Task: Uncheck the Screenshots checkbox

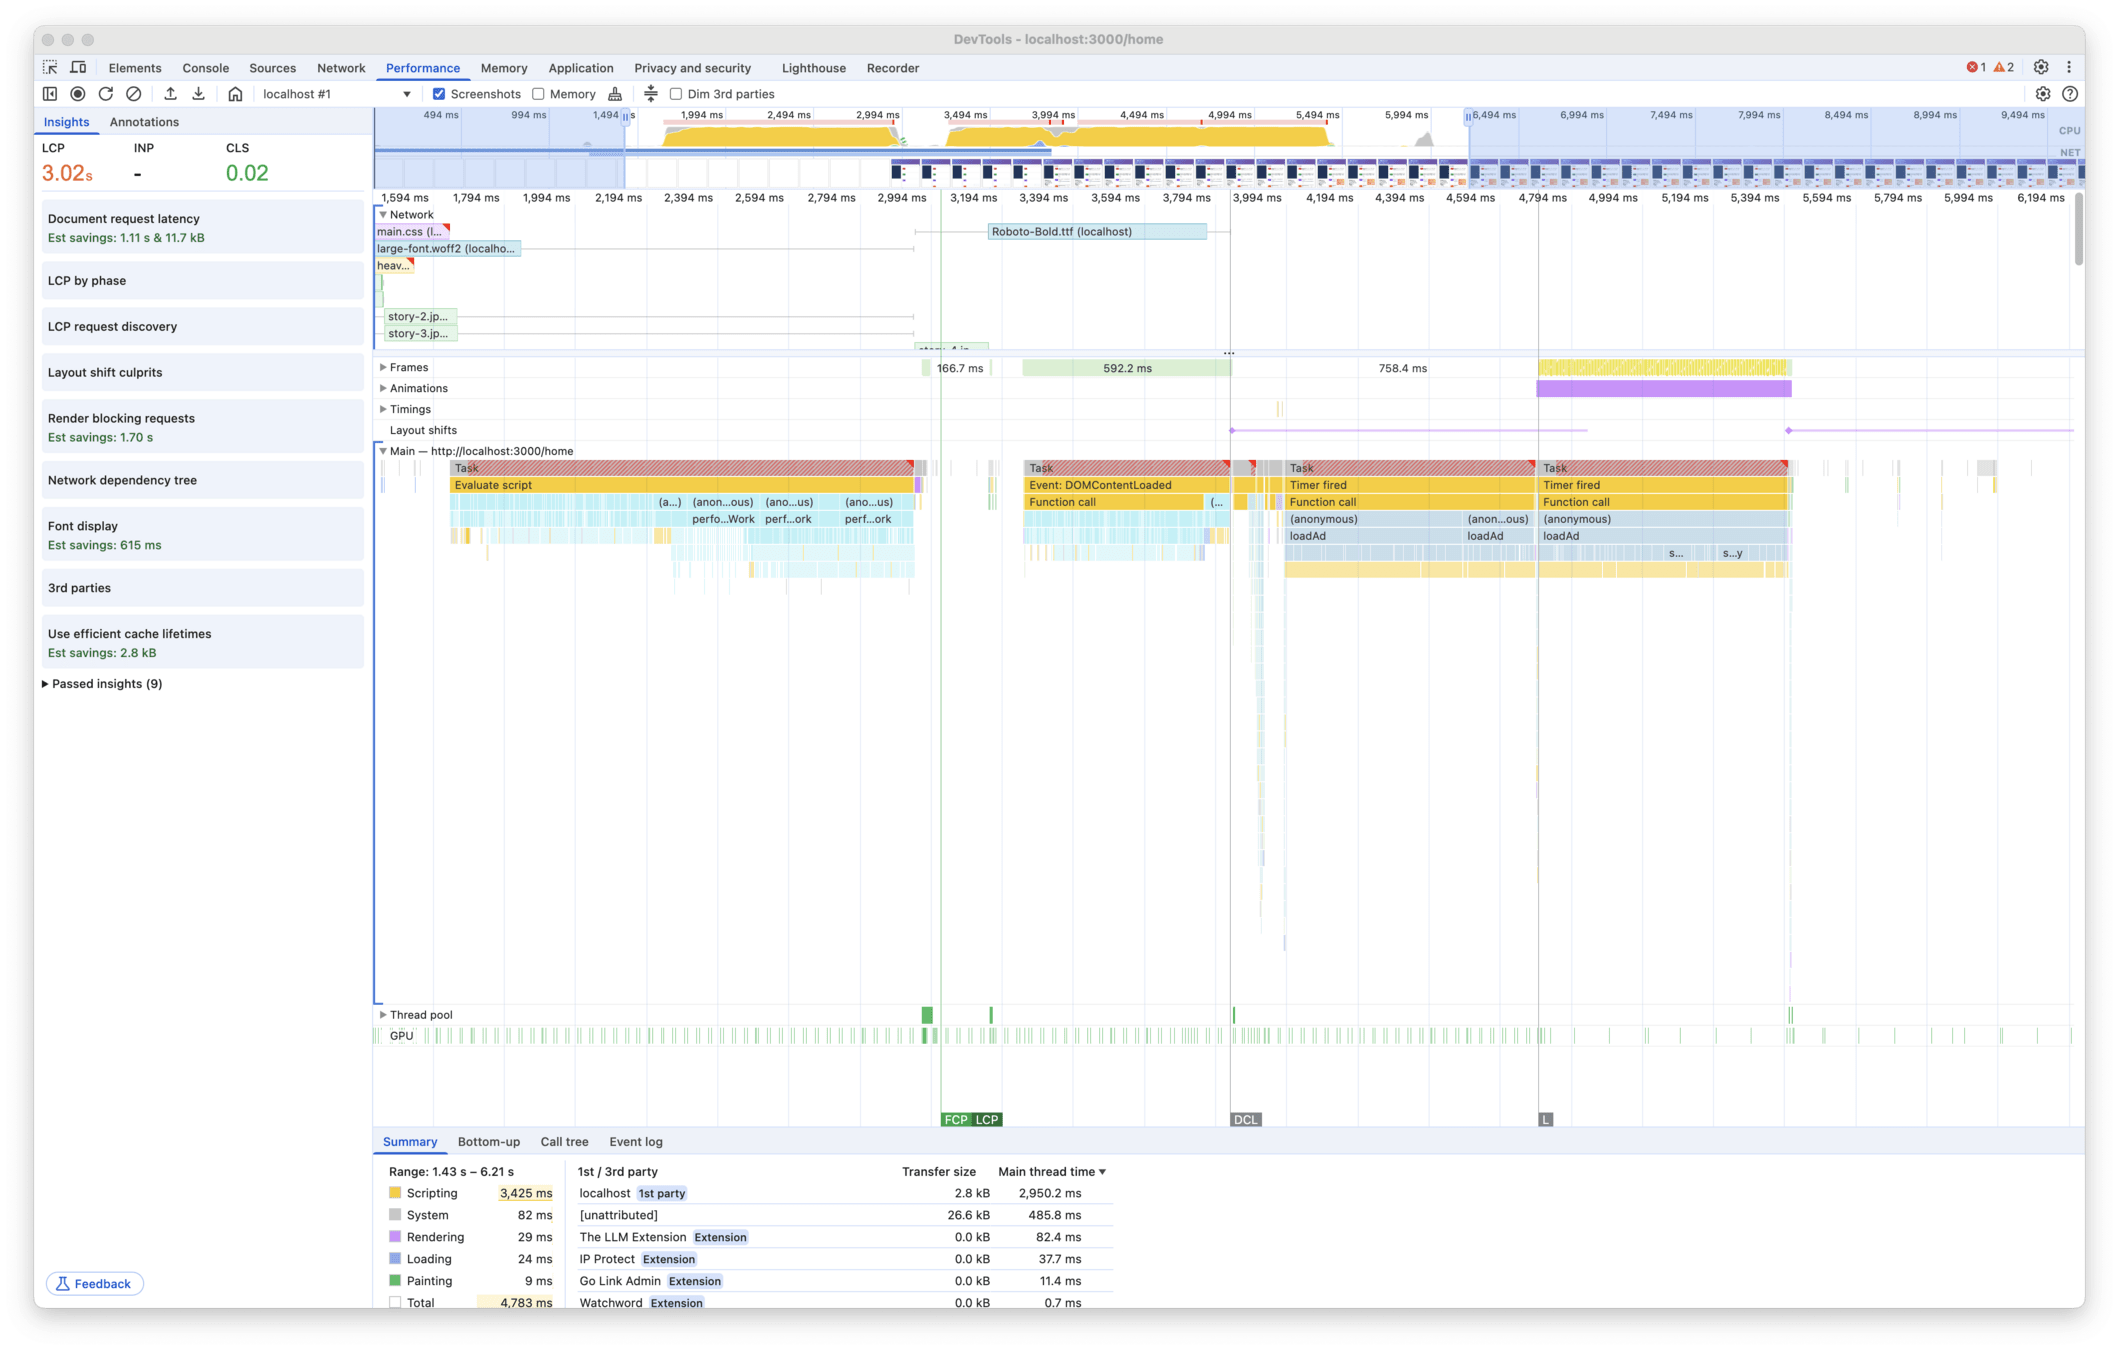Action: click(439, 94)
